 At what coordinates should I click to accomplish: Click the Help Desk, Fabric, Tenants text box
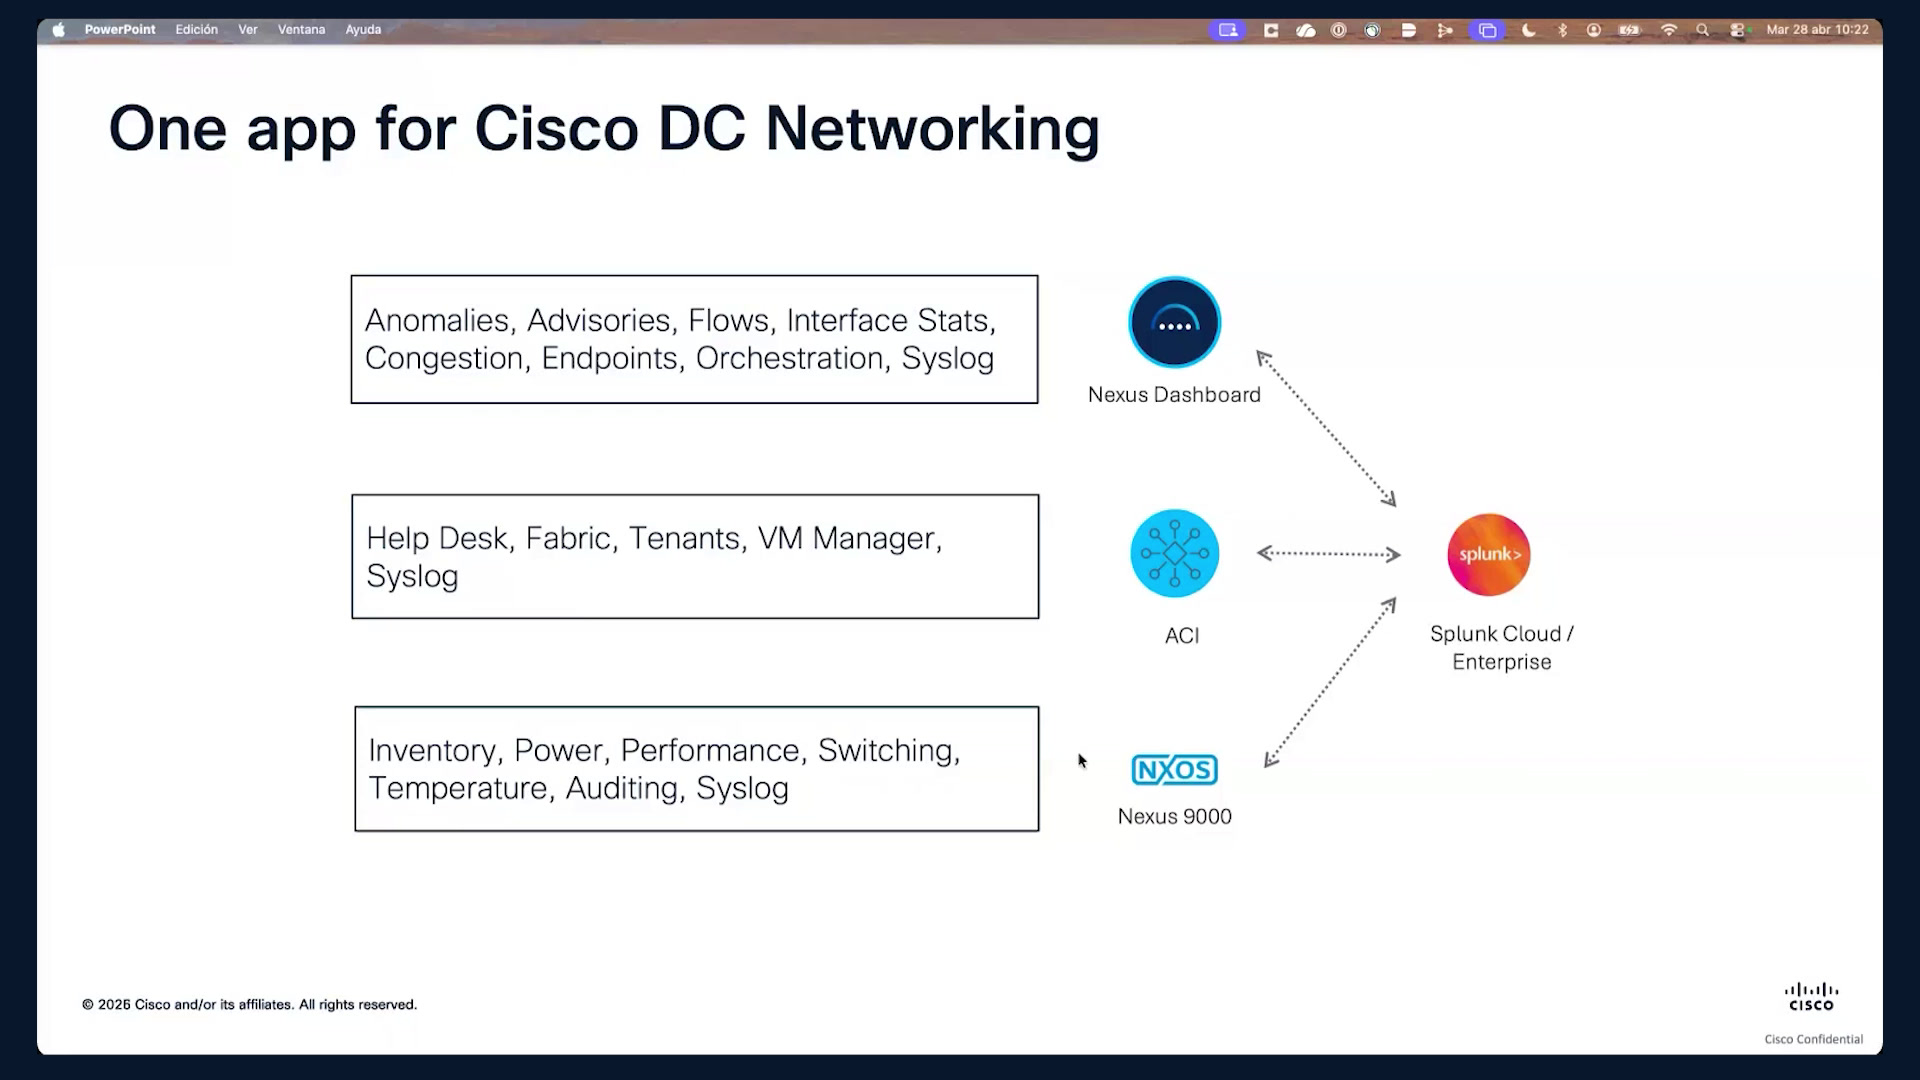coord(695,556)
